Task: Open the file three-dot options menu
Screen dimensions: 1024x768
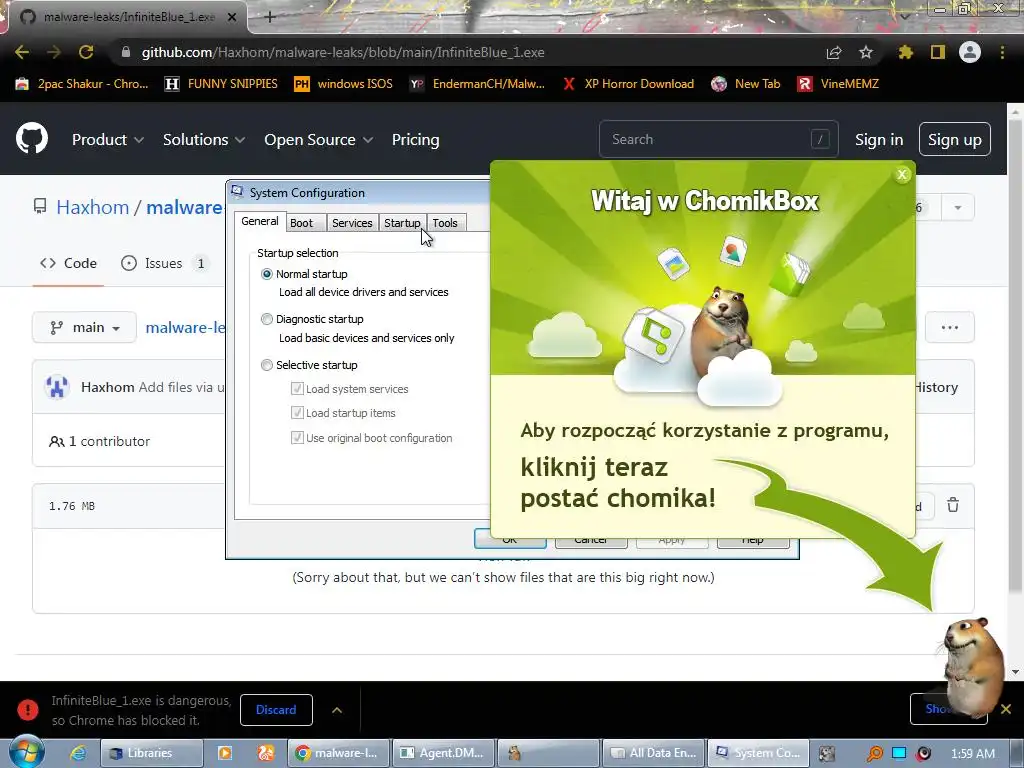Action: click(x=950, y=327)
